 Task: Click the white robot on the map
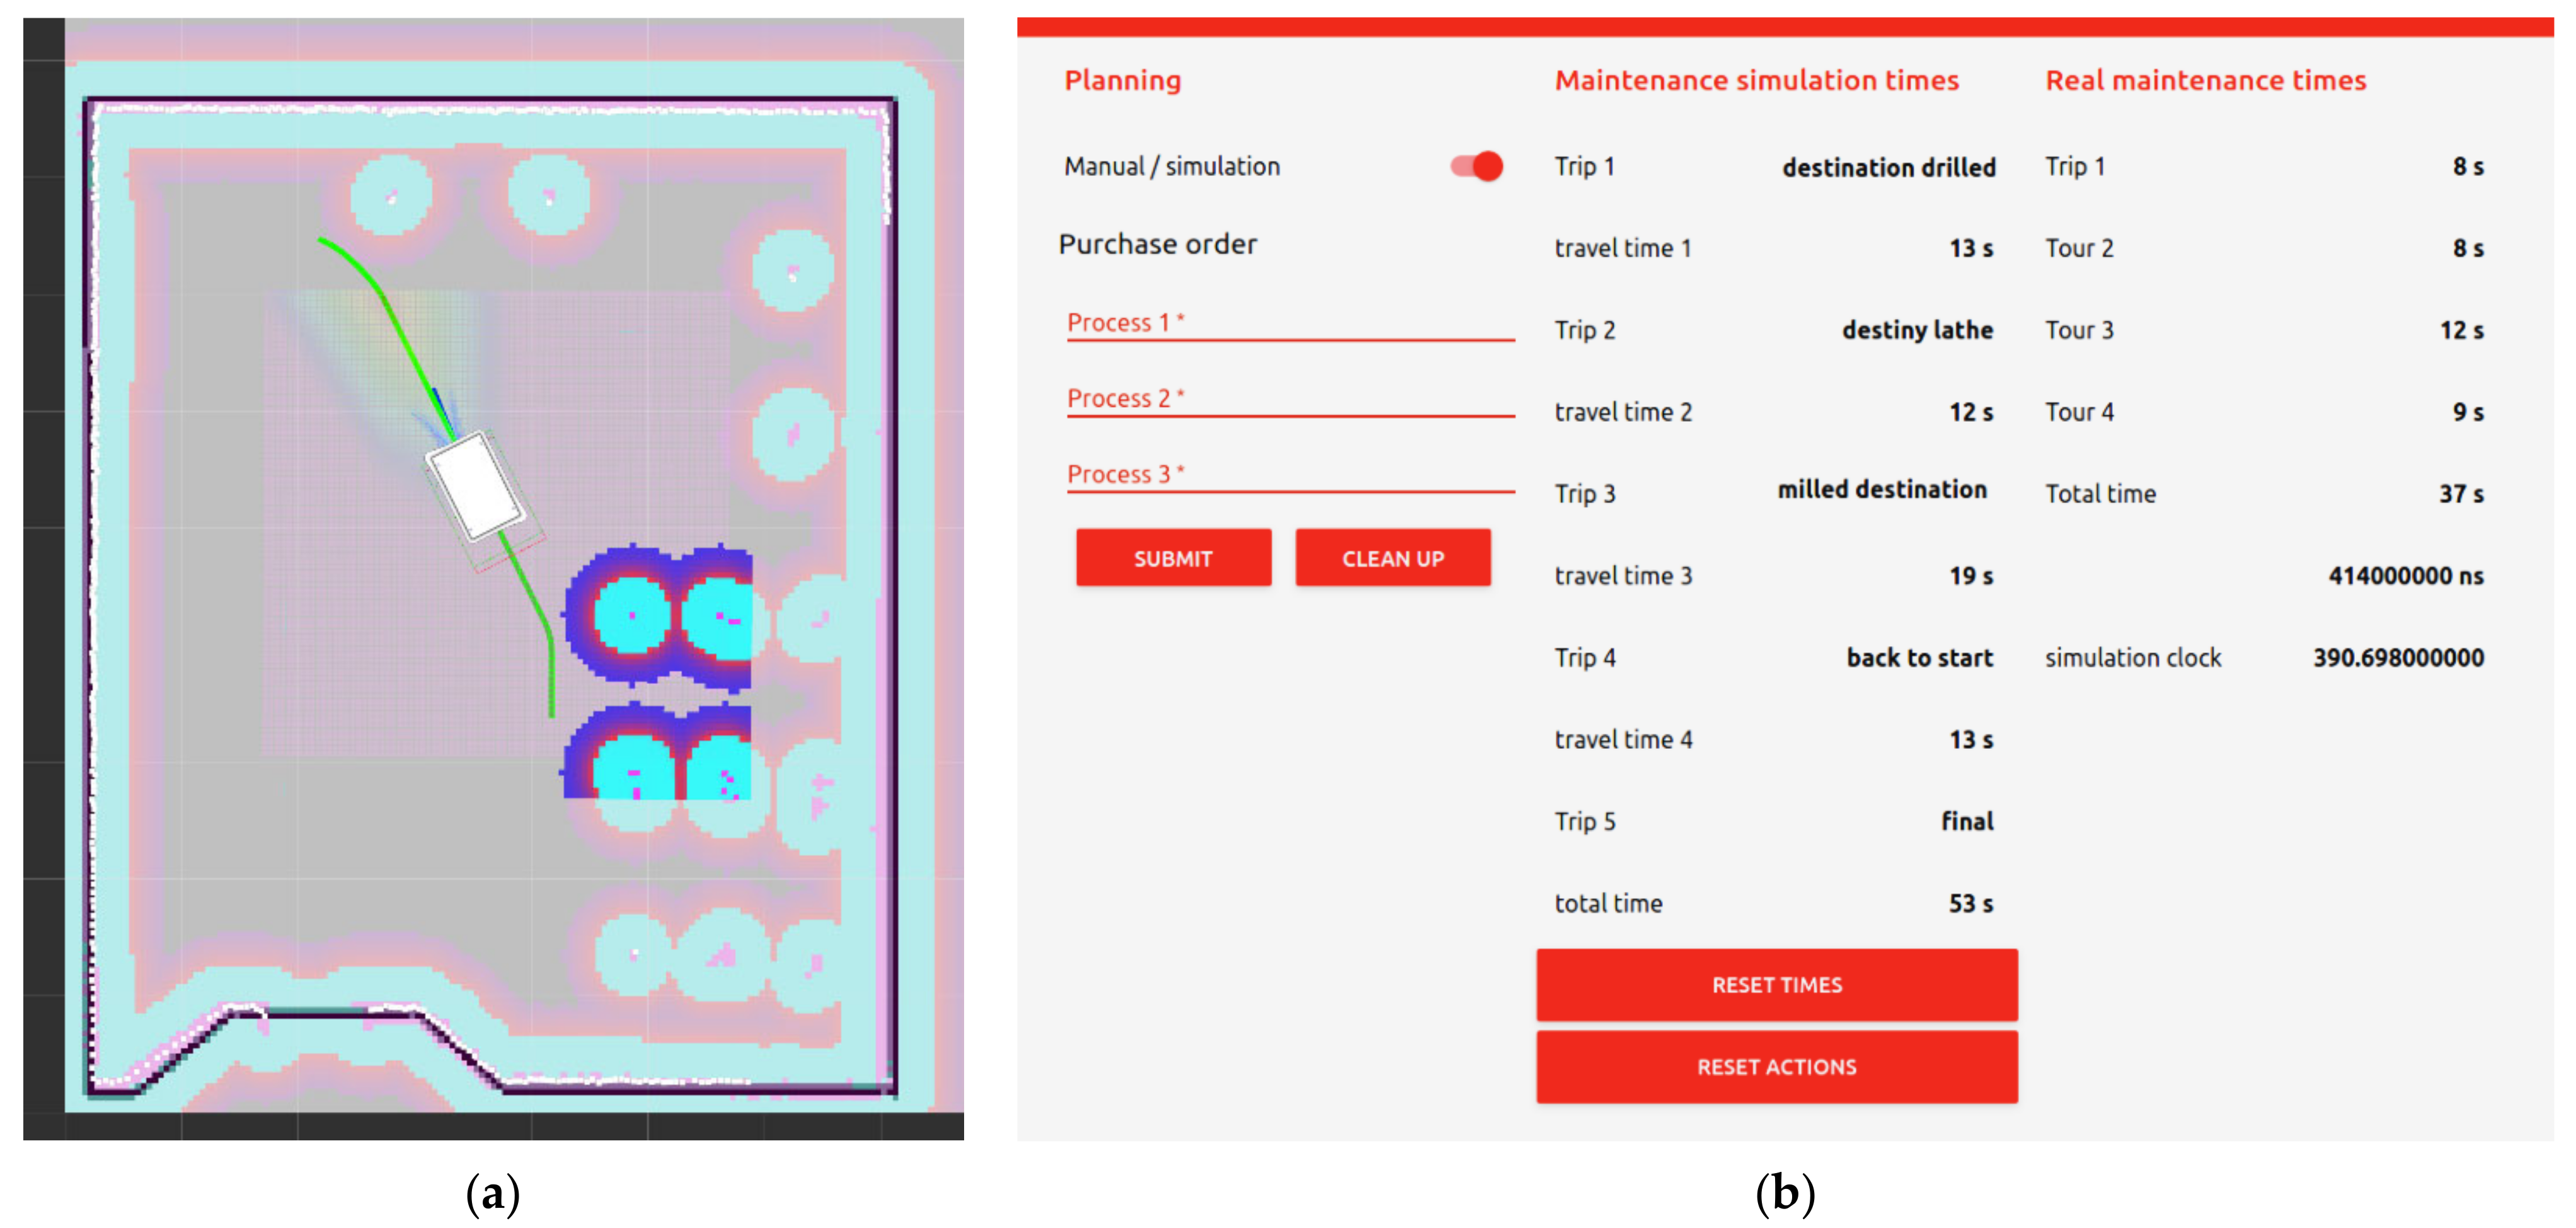tap(476, 486)
